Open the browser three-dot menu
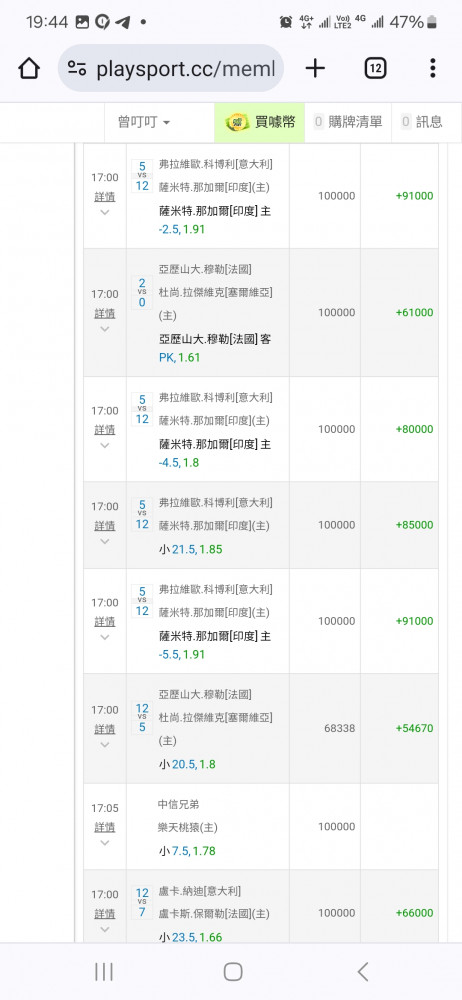Screen dimensions: 462x1000 click(433, 68)
